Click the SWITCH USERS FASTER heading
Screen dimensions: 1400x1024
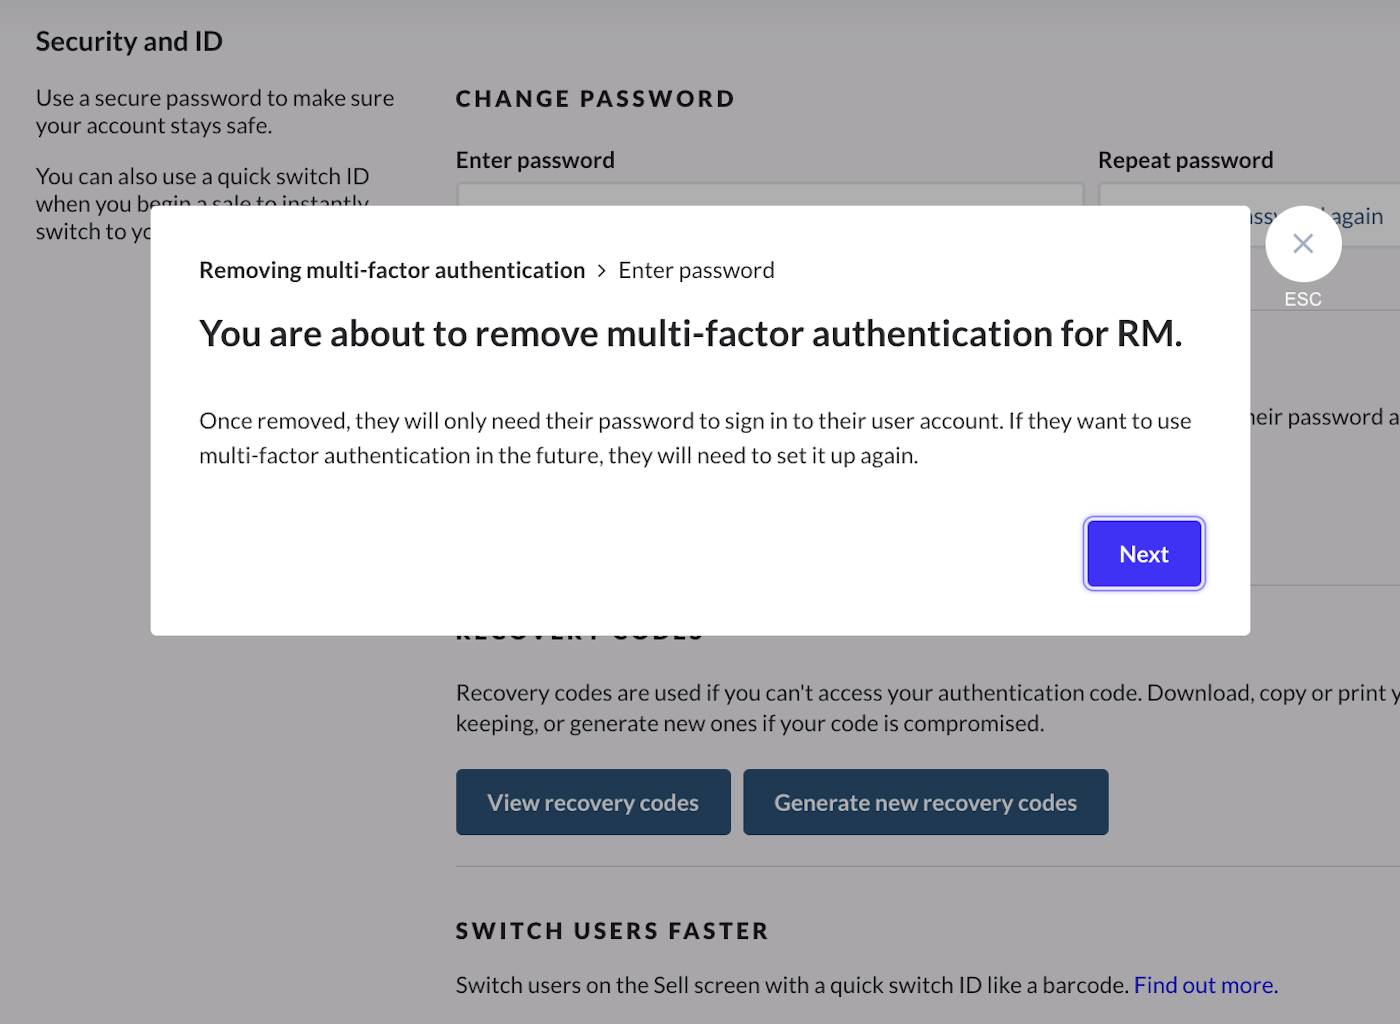(x=612, y=931)
